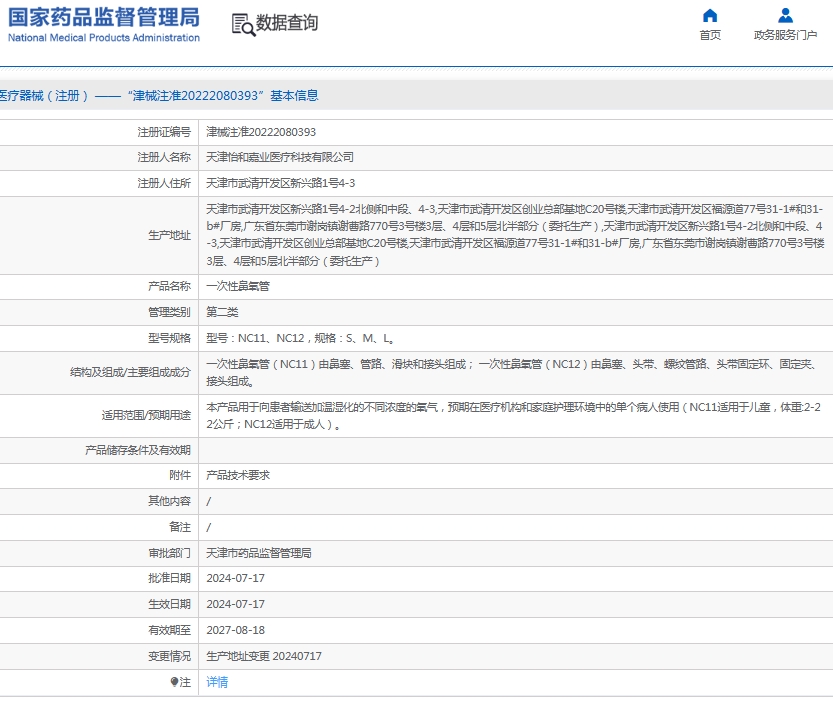The width and height of the screenshot is (833, 702).
Task: Click the 产品储存条件及有效期 label
Action: tap(138, 451)
